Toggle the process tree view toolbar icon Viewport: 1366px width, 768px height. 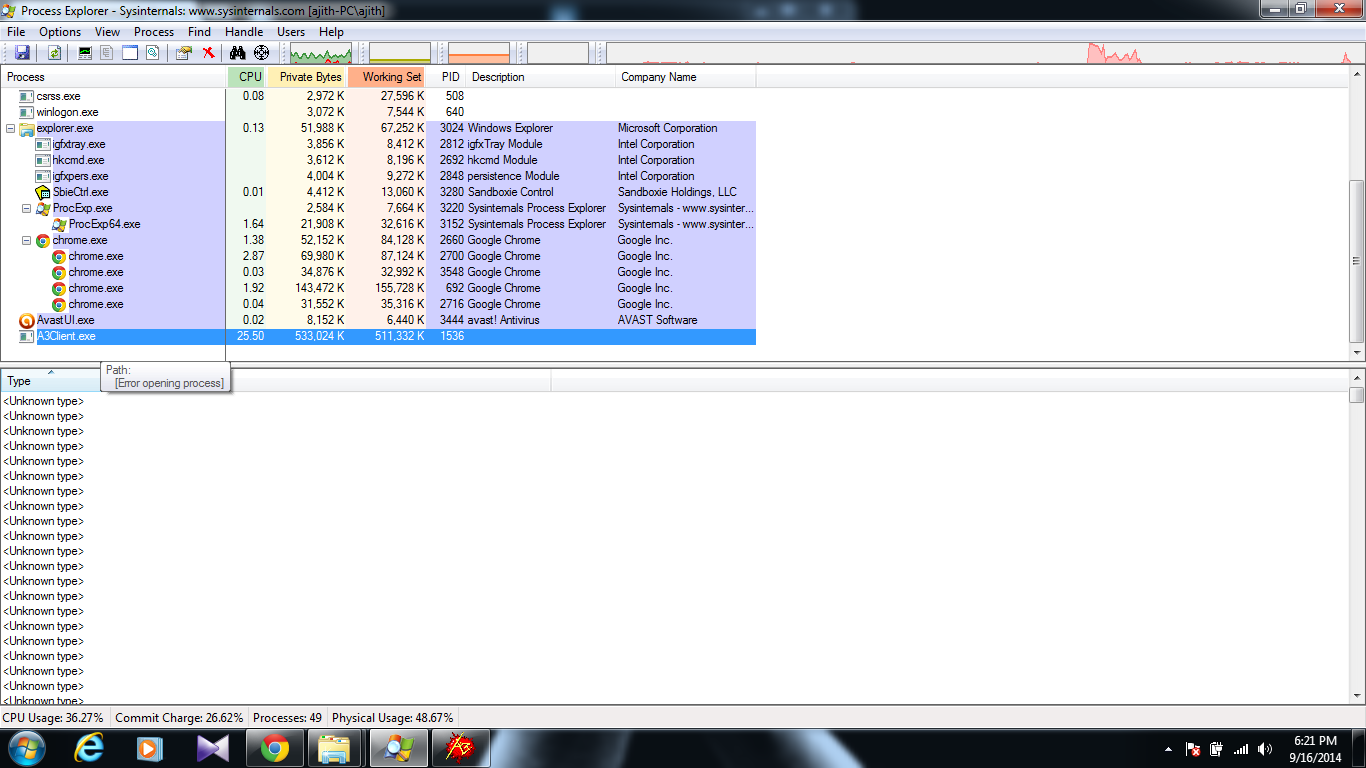coord(107,53)
